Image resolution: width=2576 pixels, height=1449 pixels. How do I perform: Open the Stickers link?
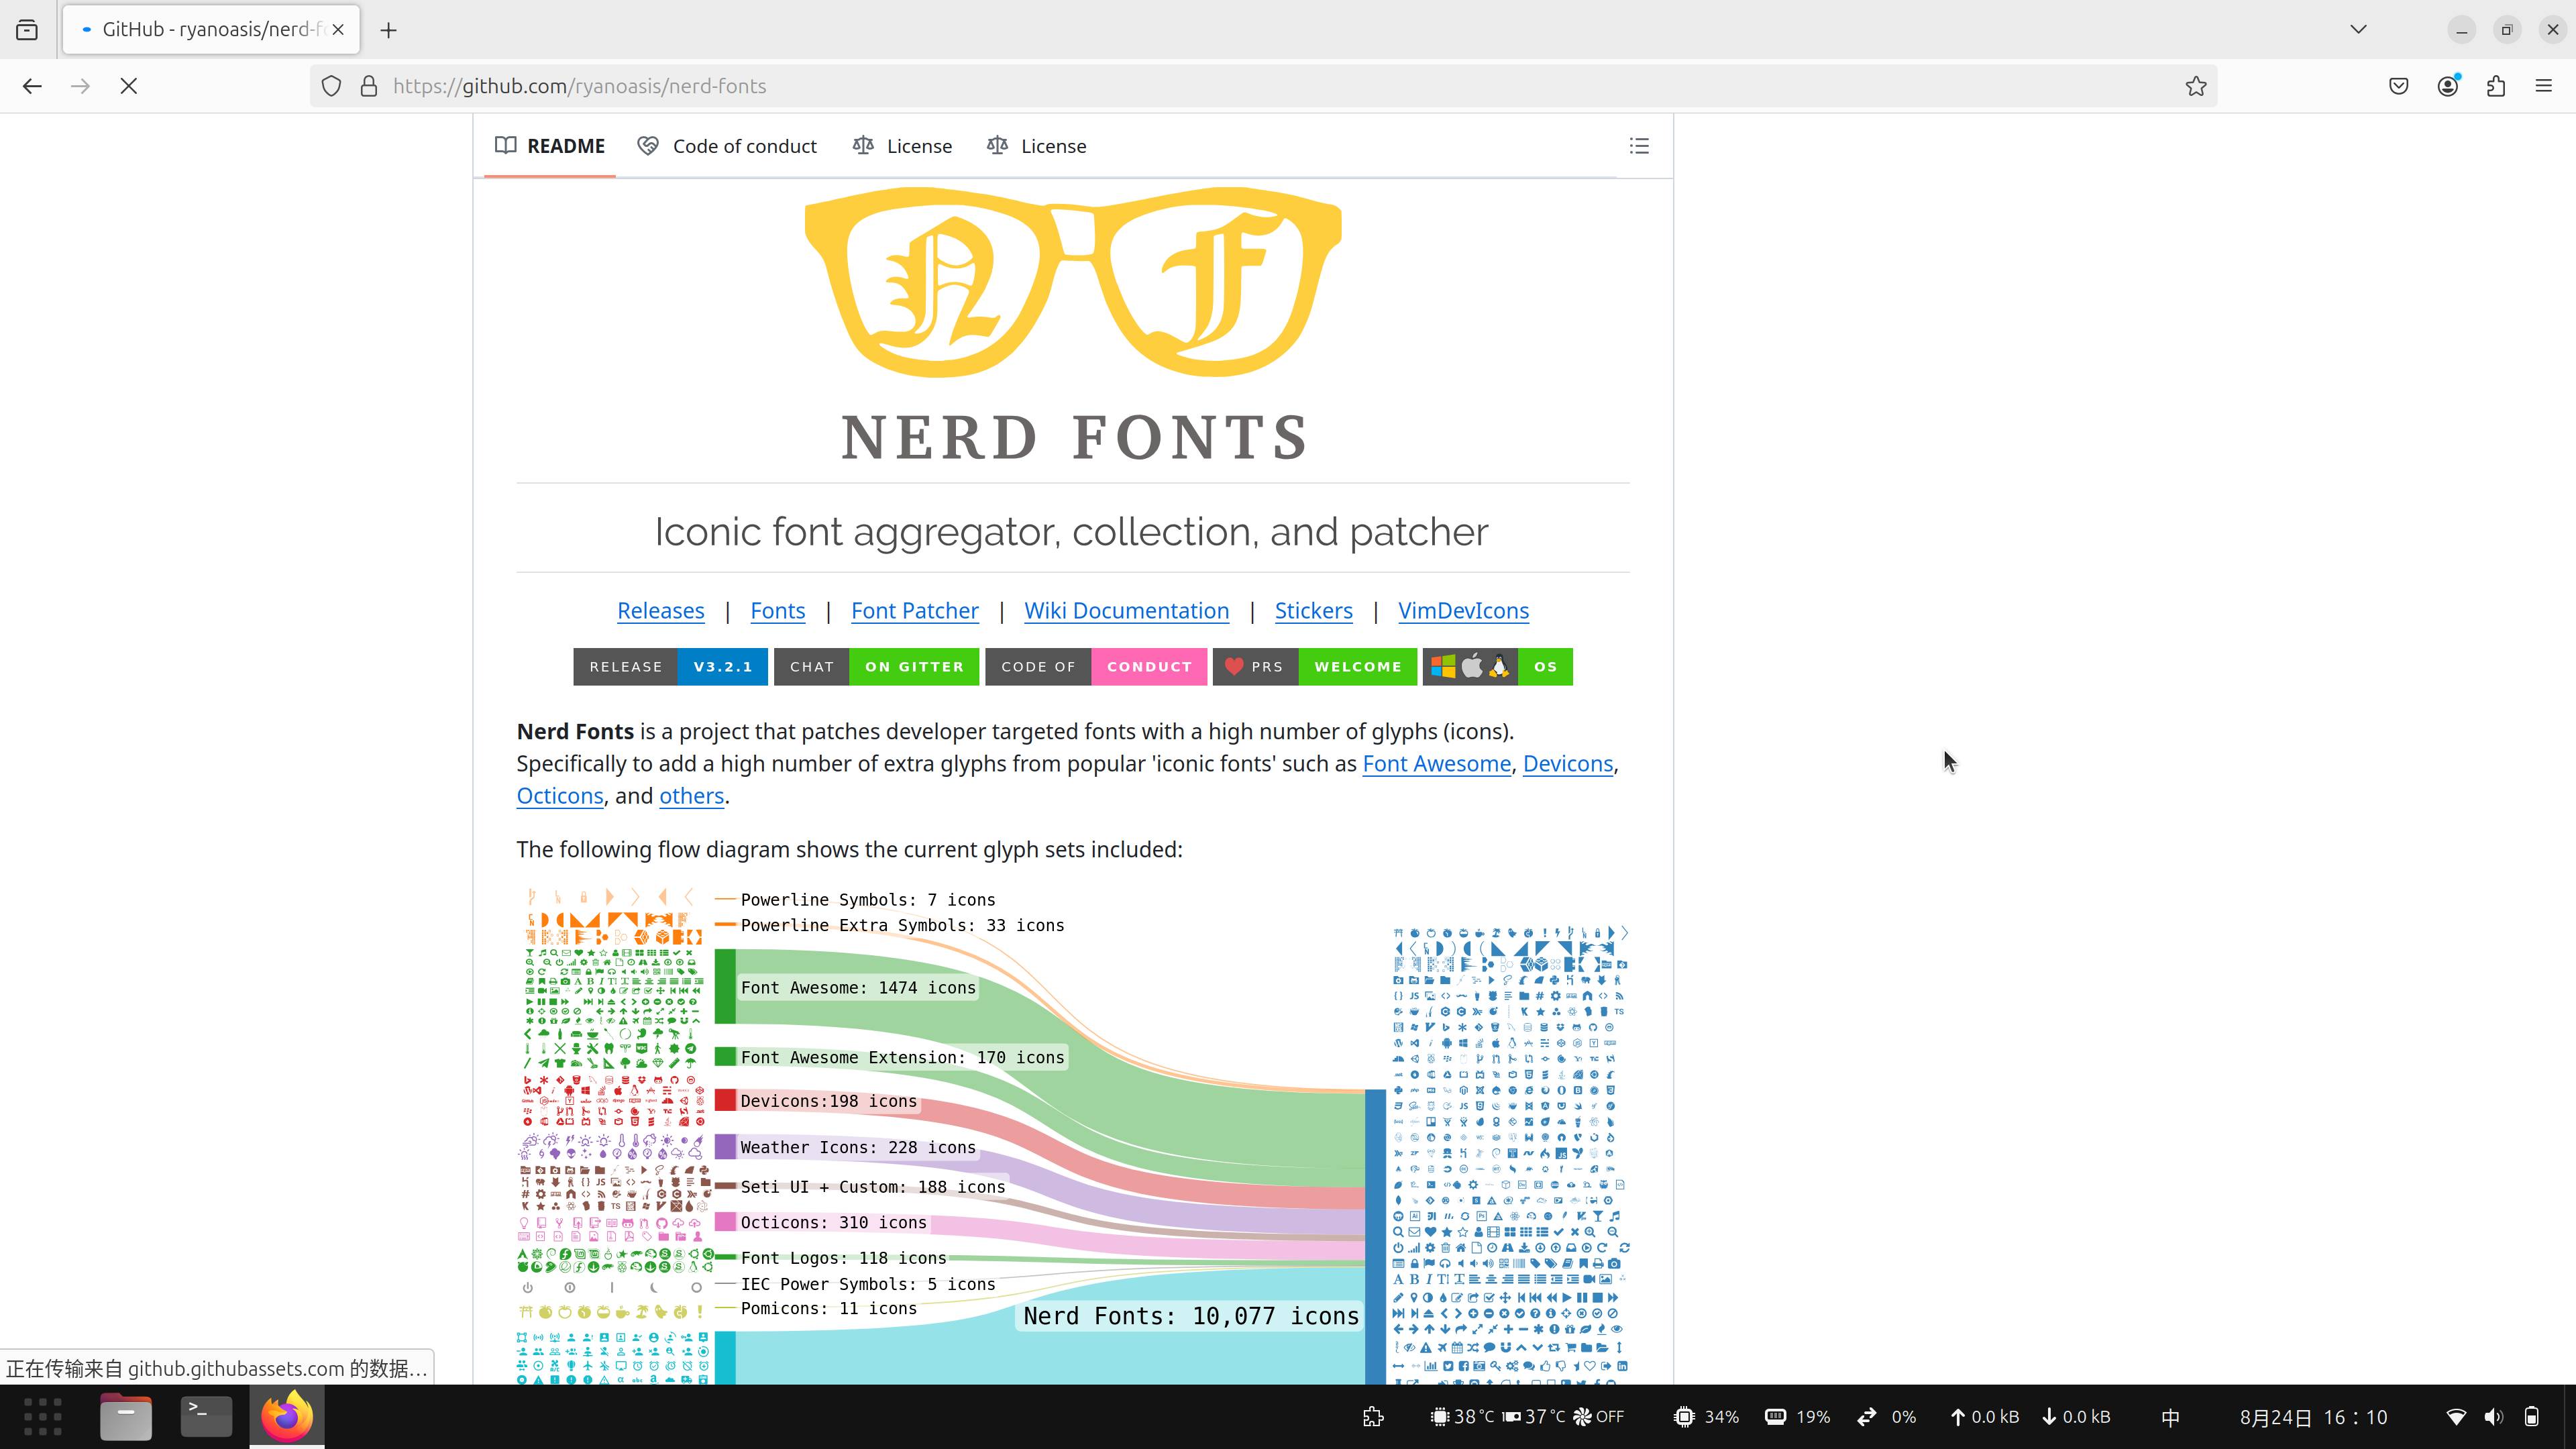coord(1314,611)
